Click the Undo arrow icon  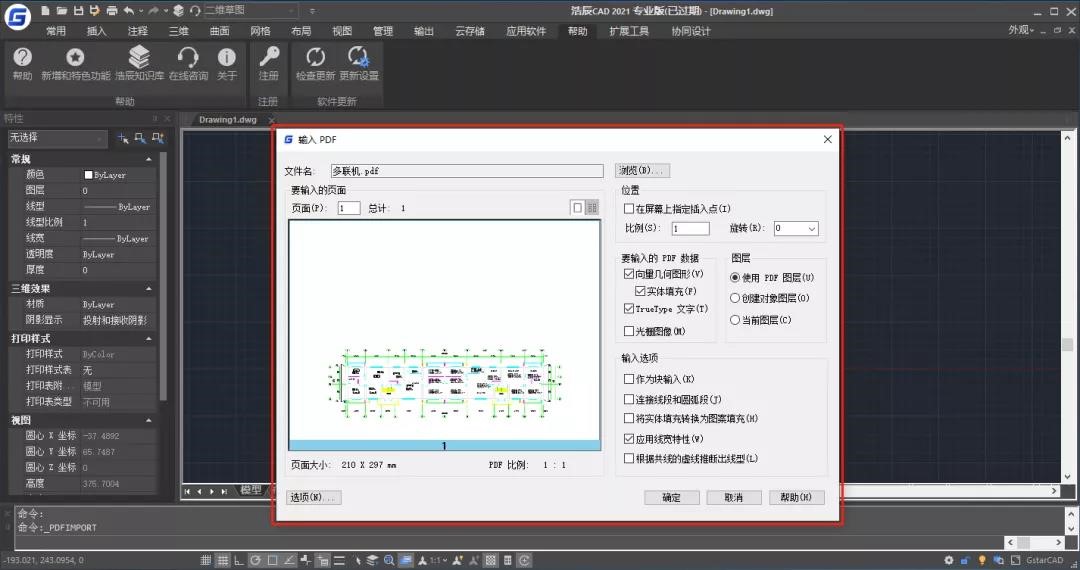coord(129,10)
